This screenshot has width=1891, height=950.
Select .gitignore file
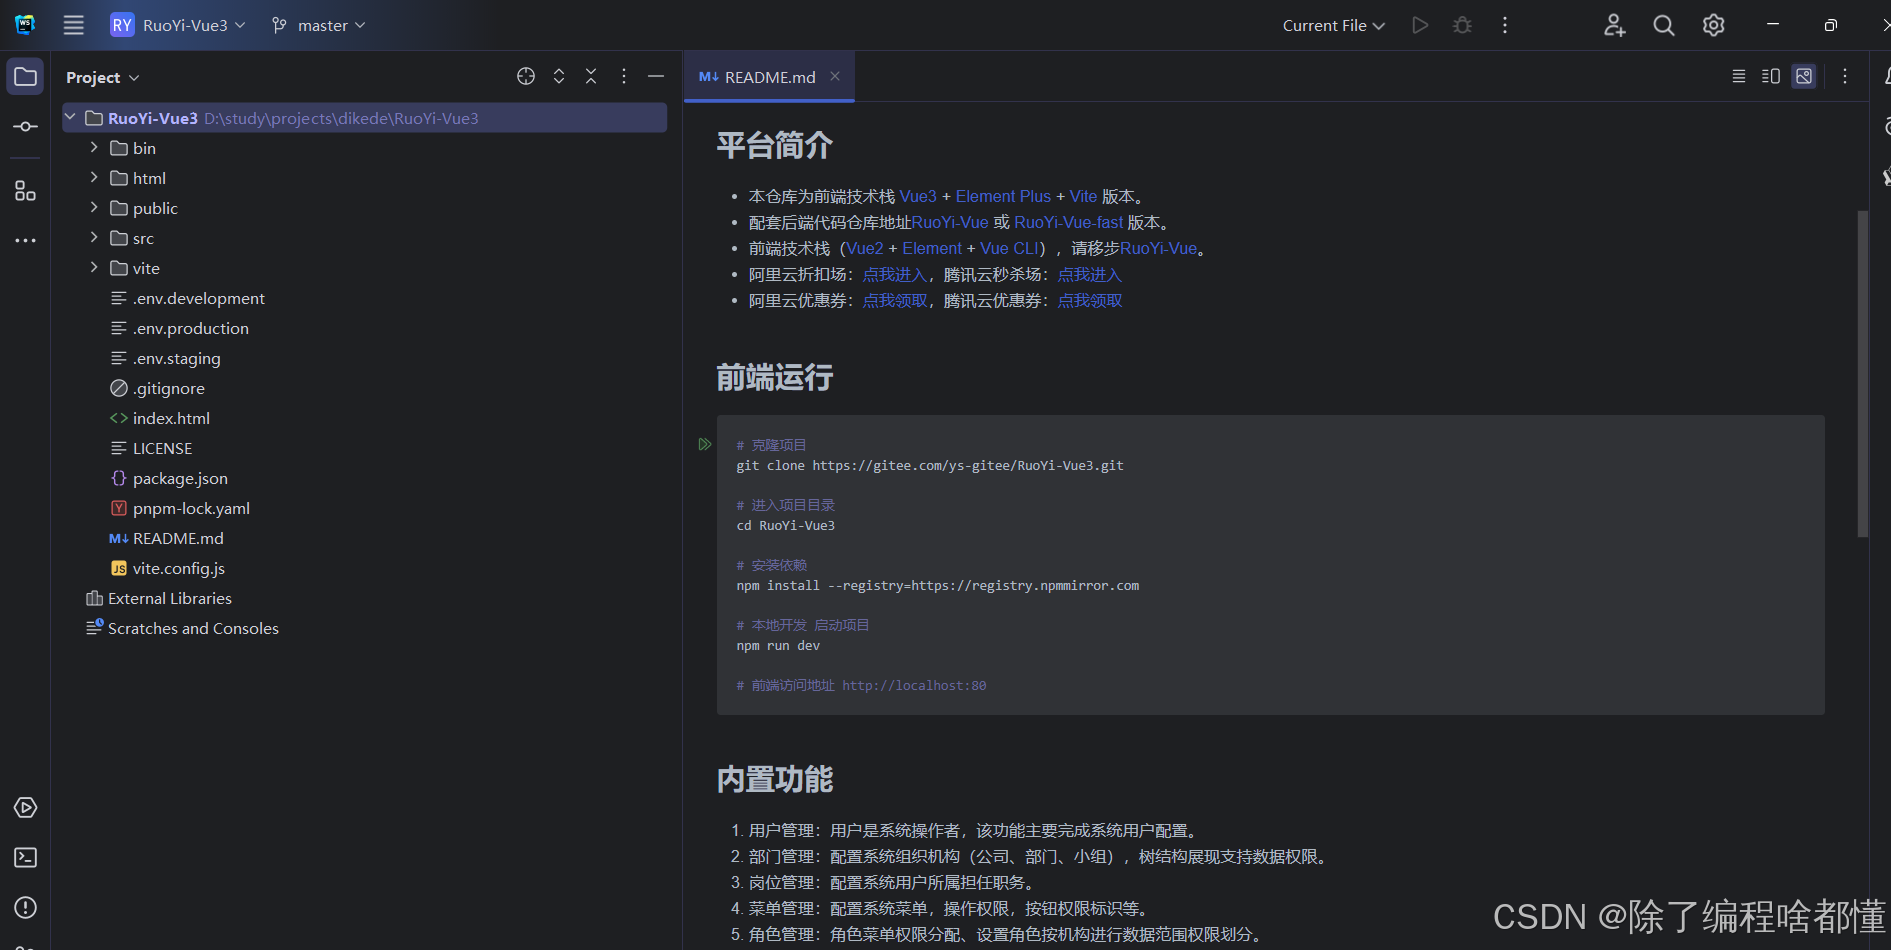157,388
